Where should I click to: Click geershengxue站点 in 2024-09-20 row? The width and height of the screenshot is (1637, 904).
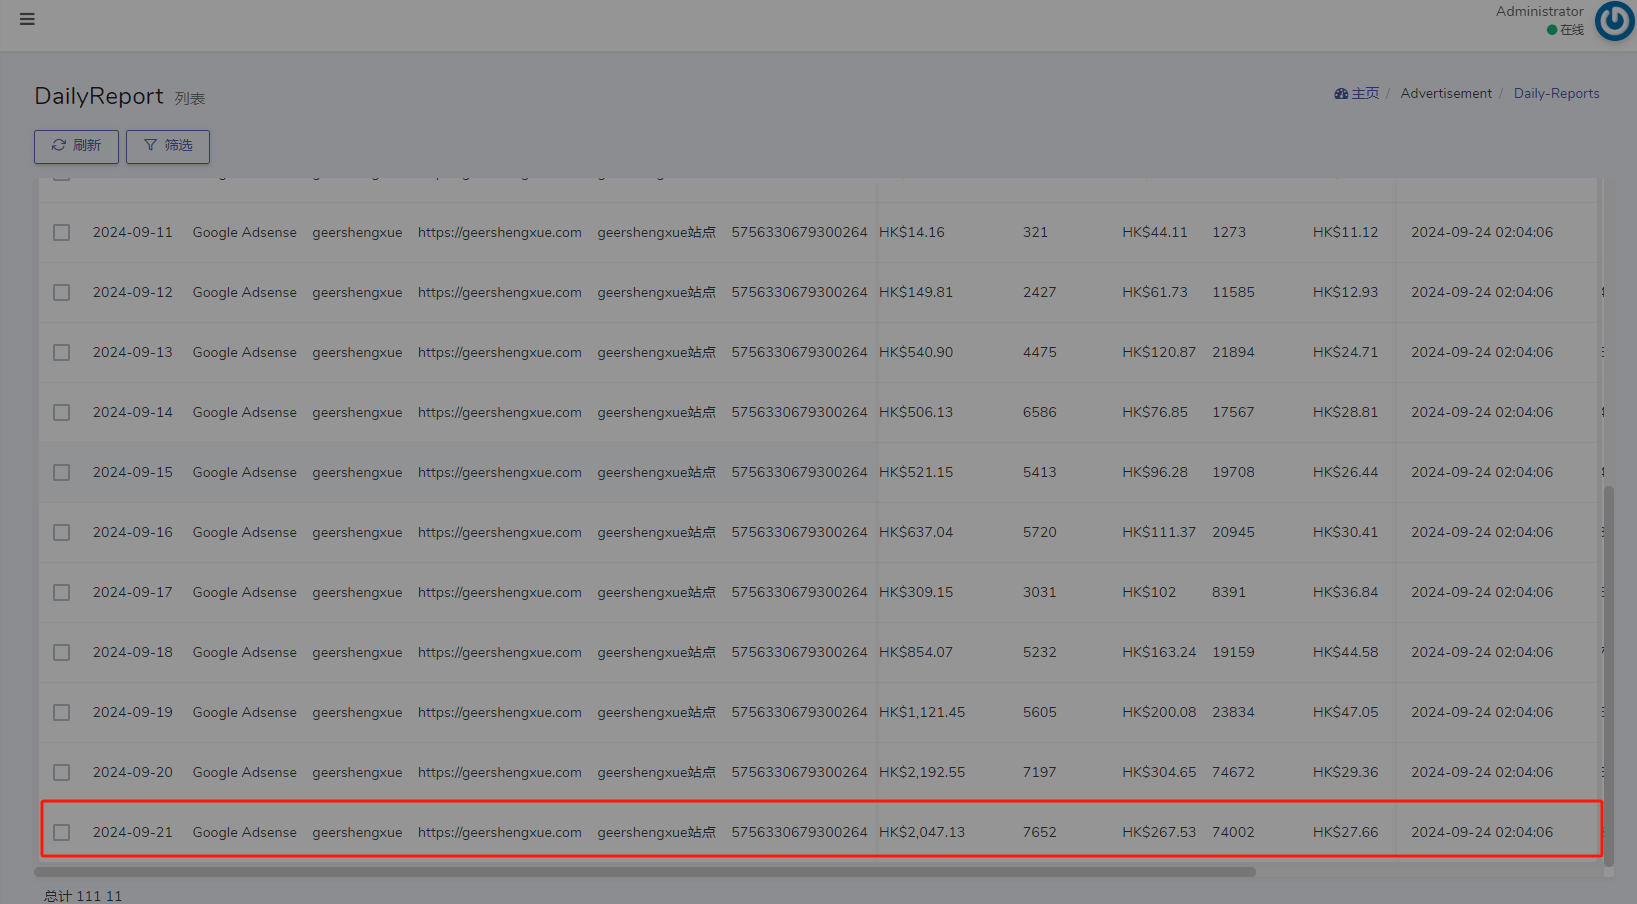[x=656, y=772]
